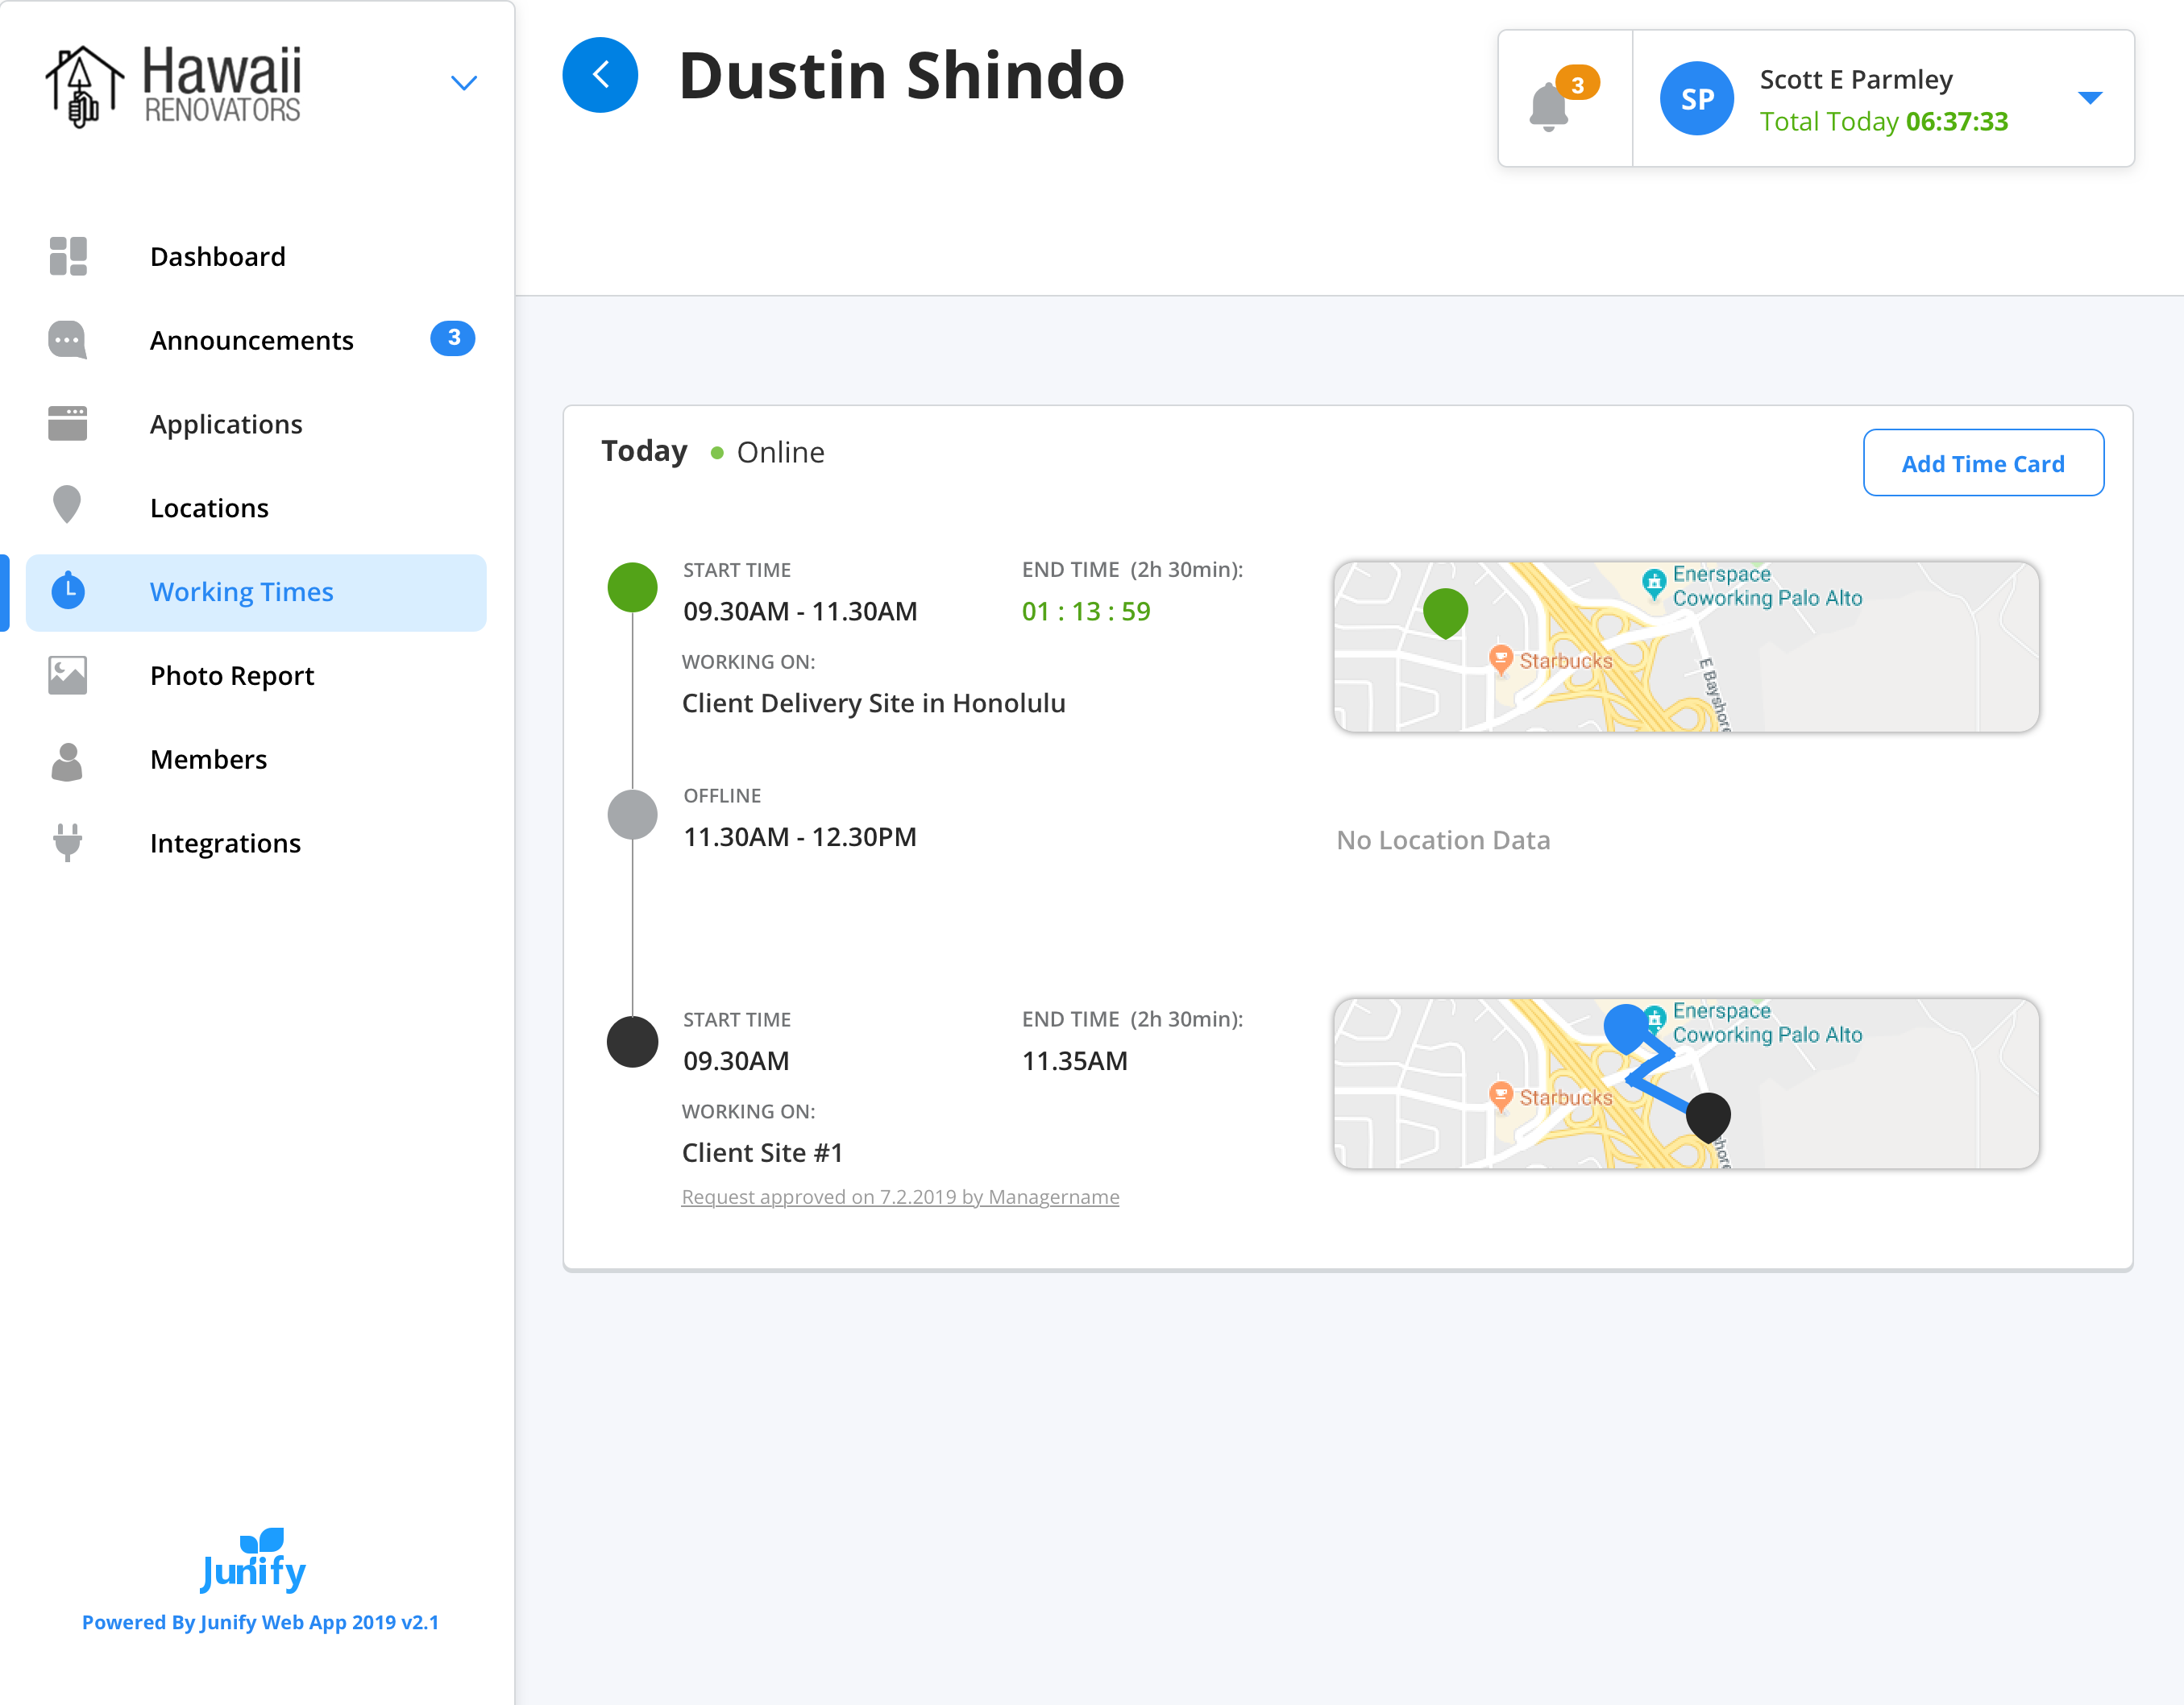Click the Add Time Card button

(x=1983, y=463)
